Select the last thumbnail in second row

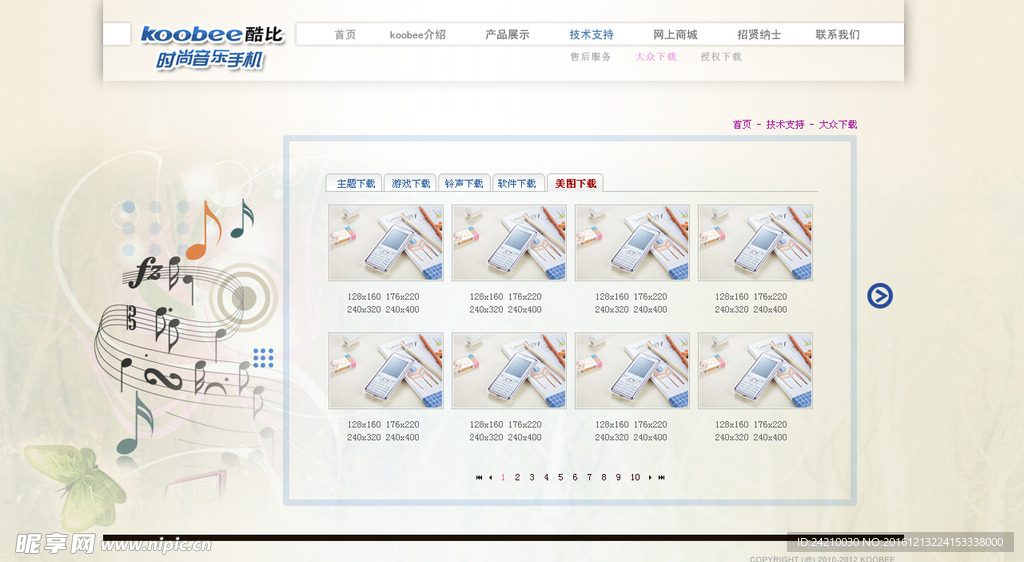[755, 371]
